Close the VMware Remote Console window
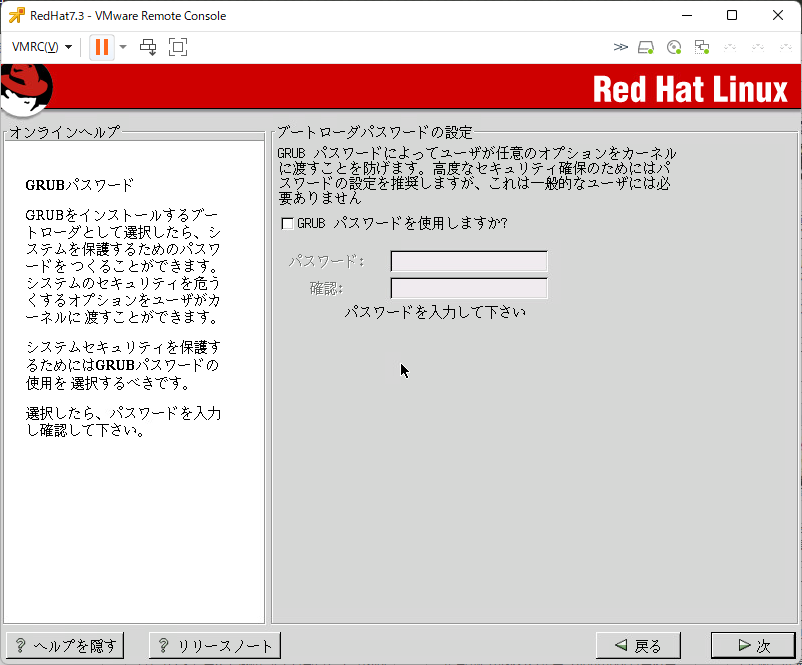The image size is (802, 665). pyautogui.click(x=777, y=15)
